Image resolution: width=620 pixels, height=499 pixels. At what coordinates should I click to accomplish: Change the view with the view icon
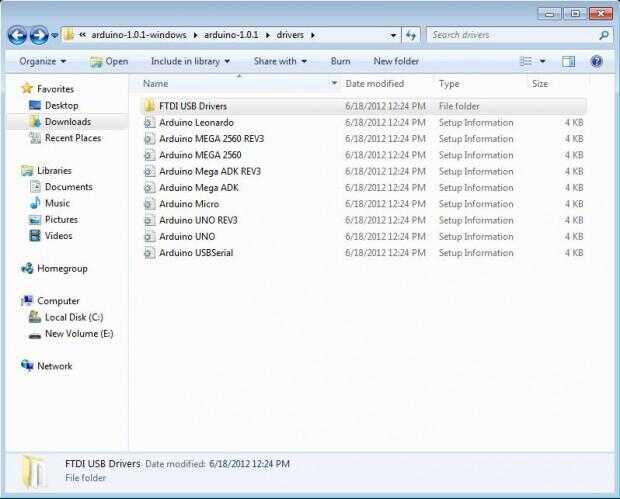[525, 61]
